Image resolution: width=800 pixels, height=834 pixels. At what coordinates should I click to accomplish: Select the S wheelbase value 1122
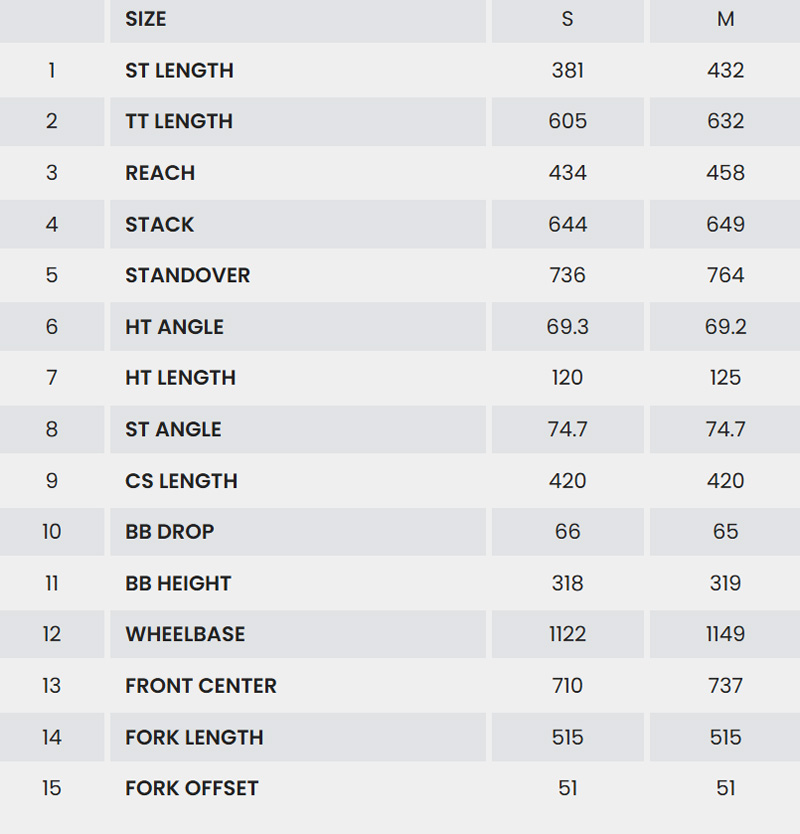point(567,634)
